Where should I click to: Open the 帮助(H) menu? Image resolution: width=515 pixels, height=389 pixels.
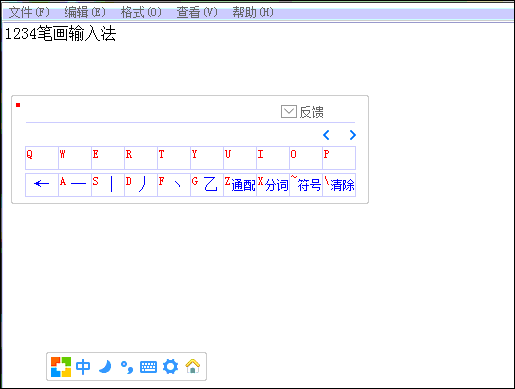click(253, 12)
